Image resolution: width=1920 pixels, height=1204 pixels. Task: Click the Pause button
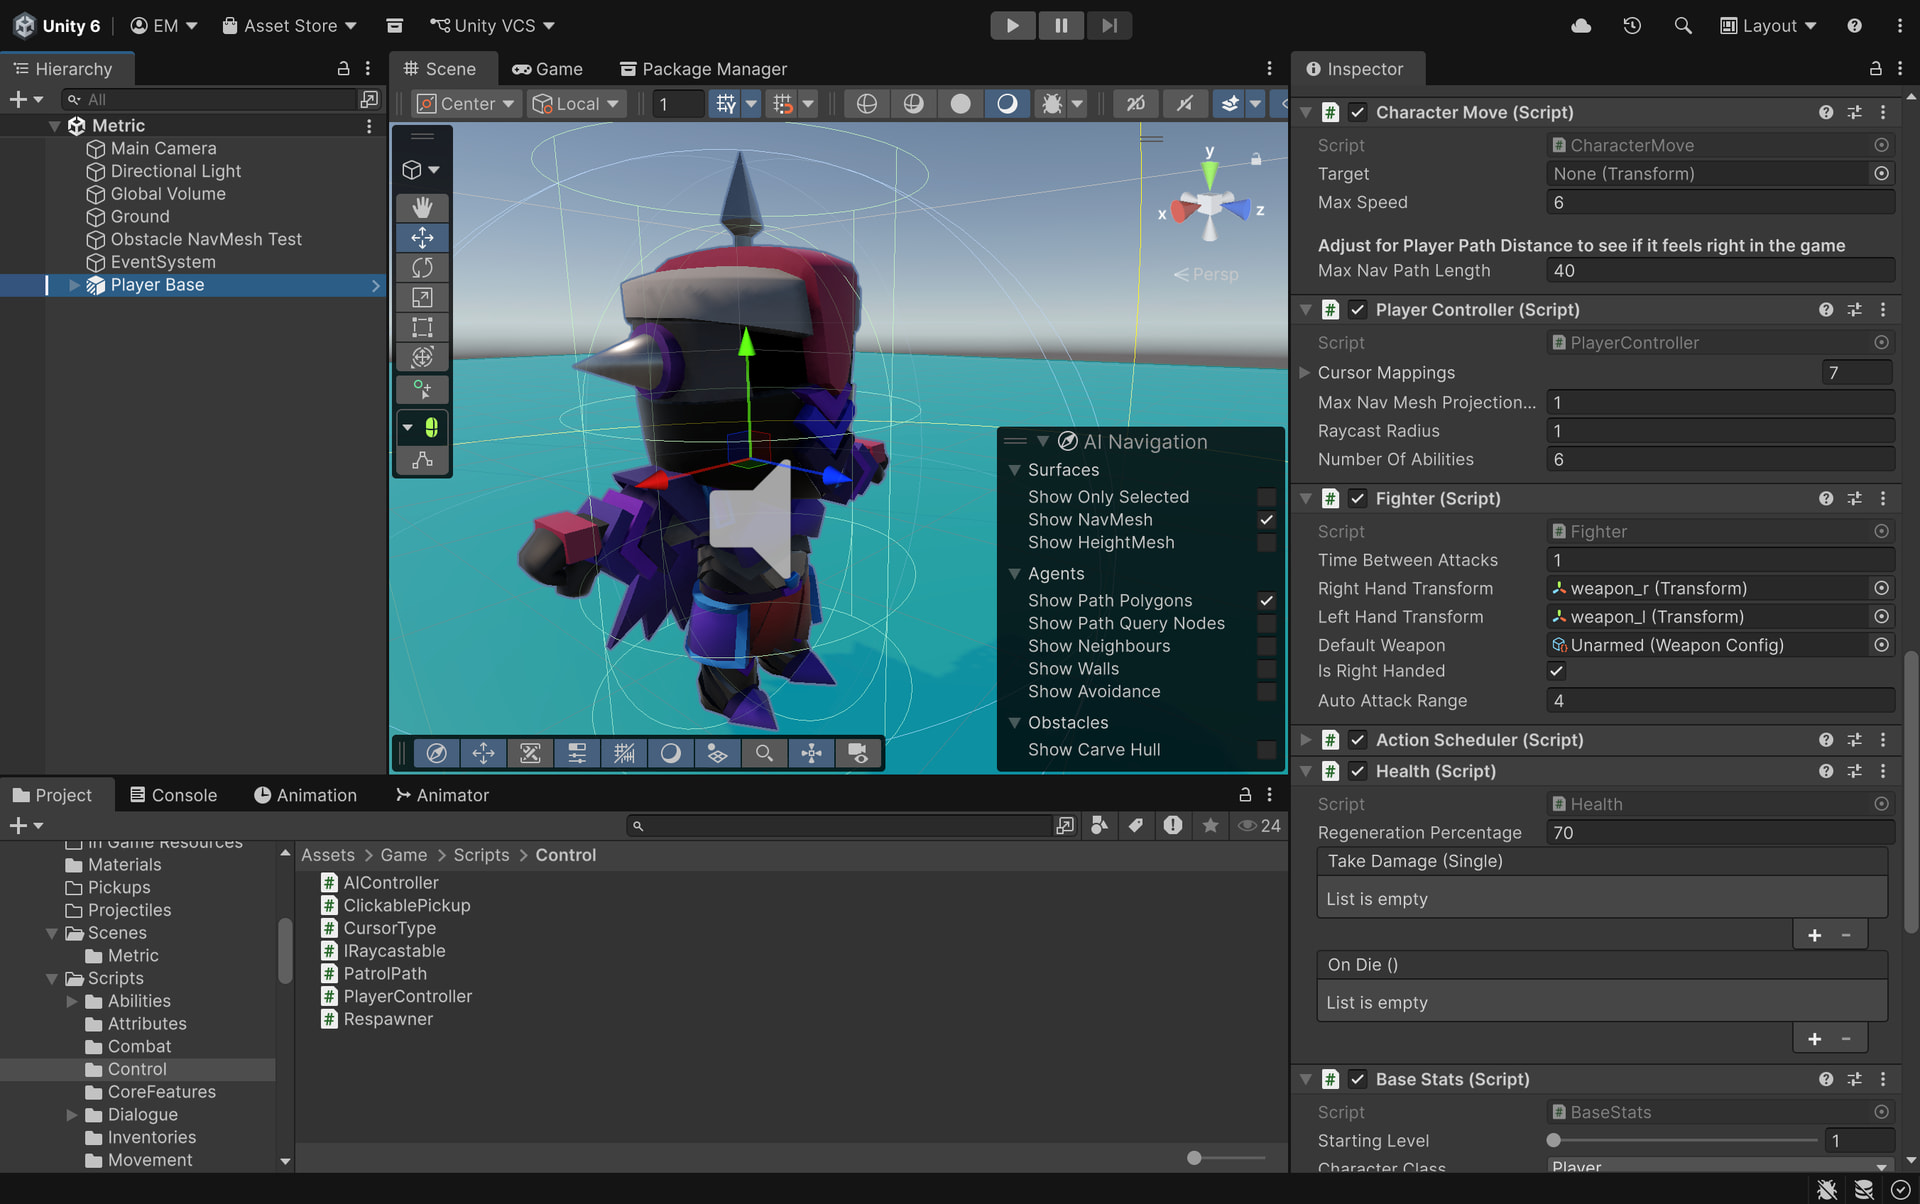coord(1061,25)
